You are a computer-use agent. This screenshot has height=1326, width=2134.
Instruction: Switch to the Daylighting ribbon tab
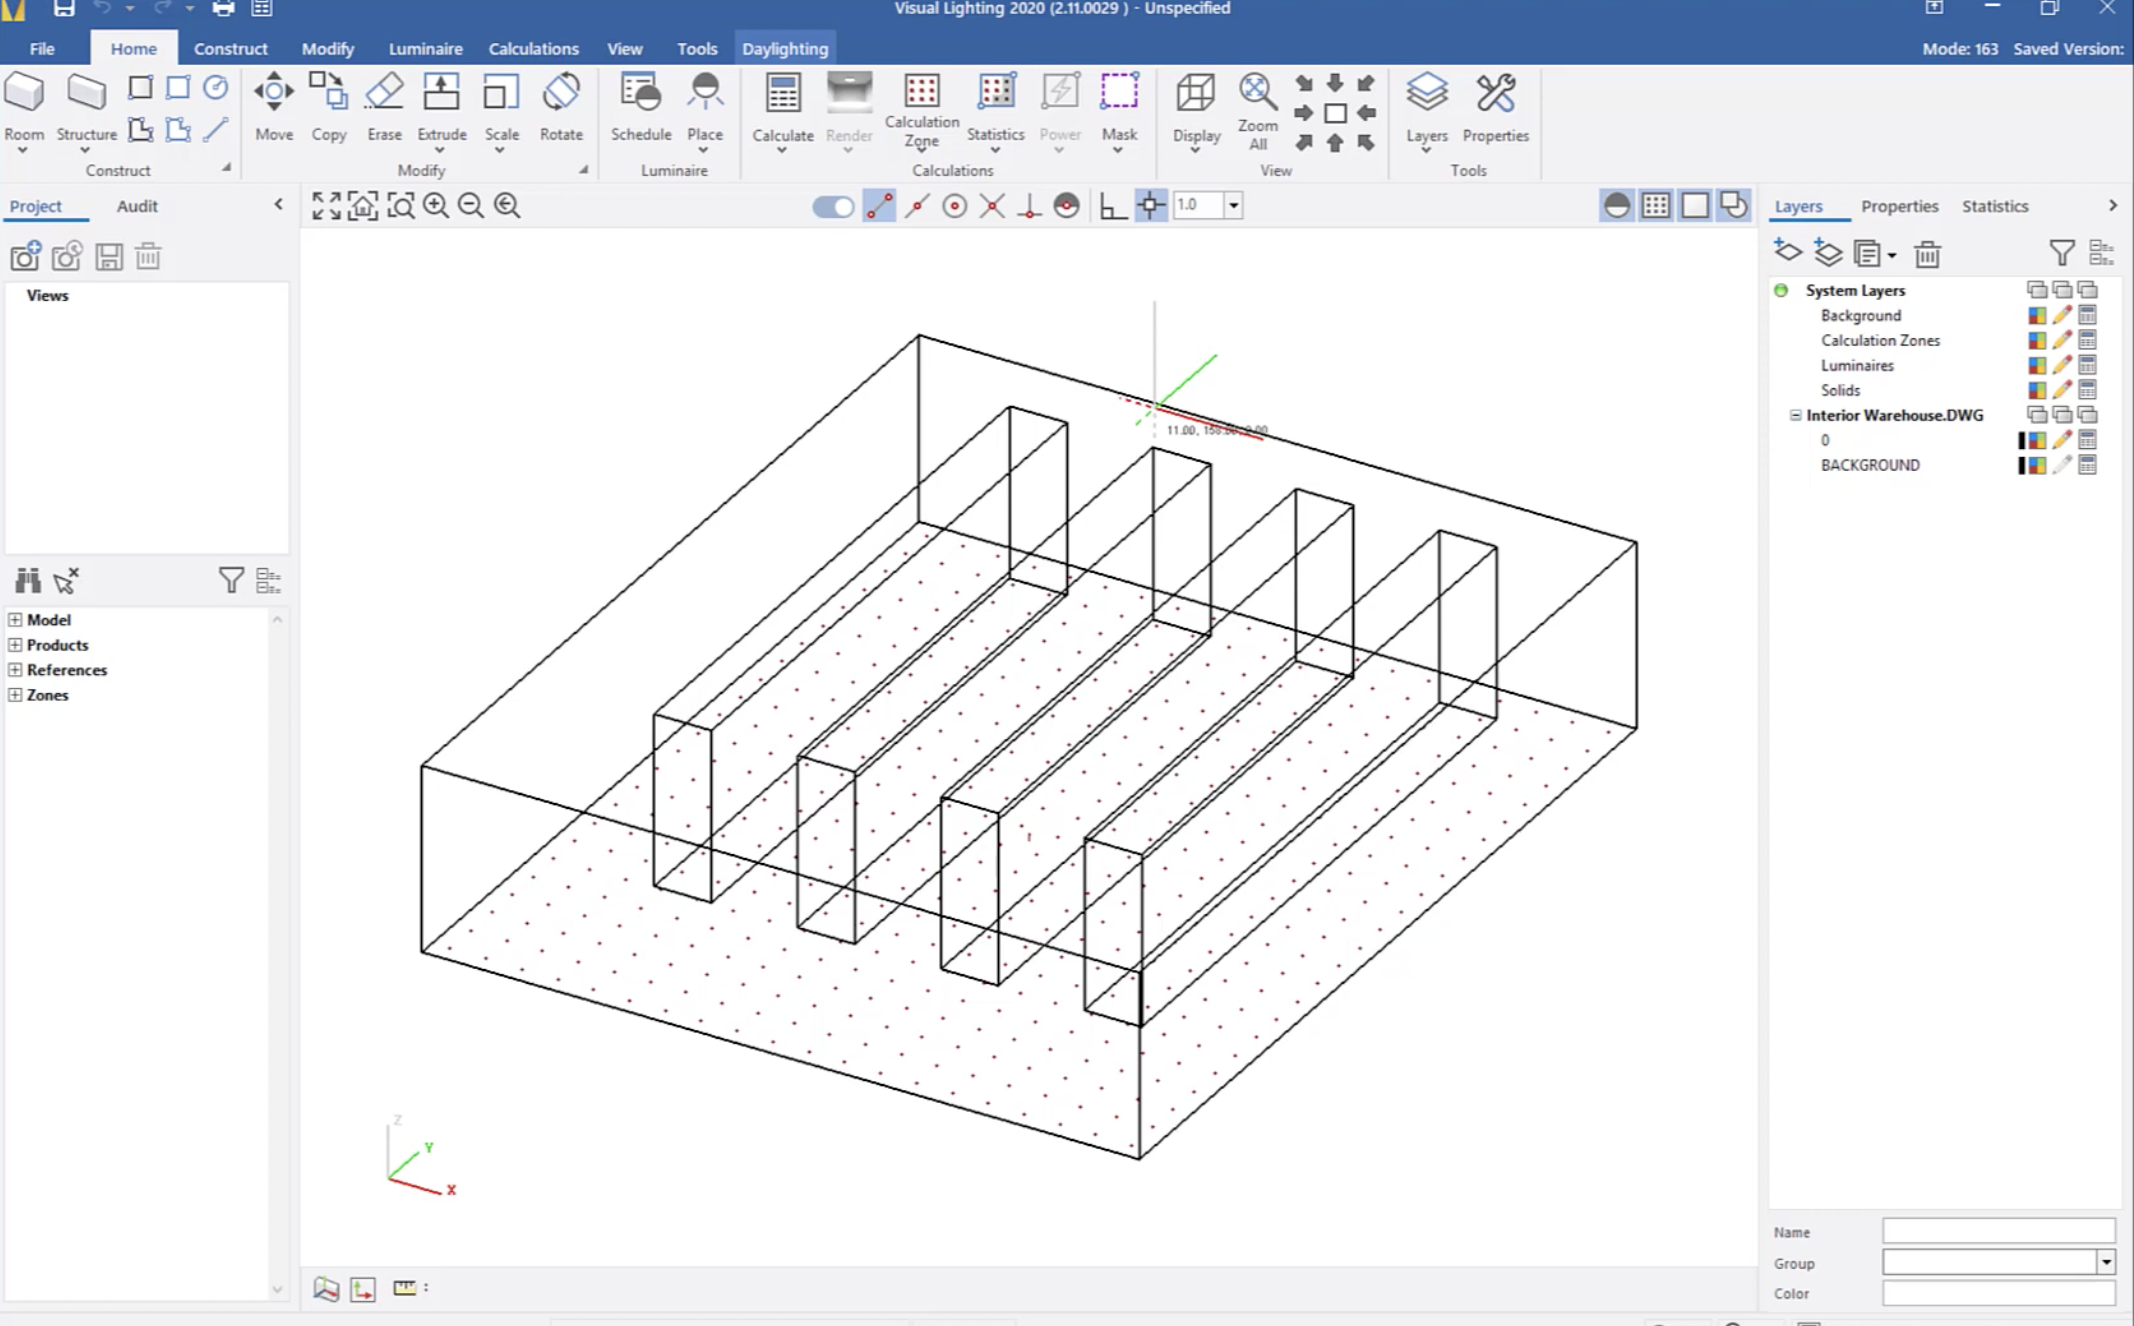784,48
